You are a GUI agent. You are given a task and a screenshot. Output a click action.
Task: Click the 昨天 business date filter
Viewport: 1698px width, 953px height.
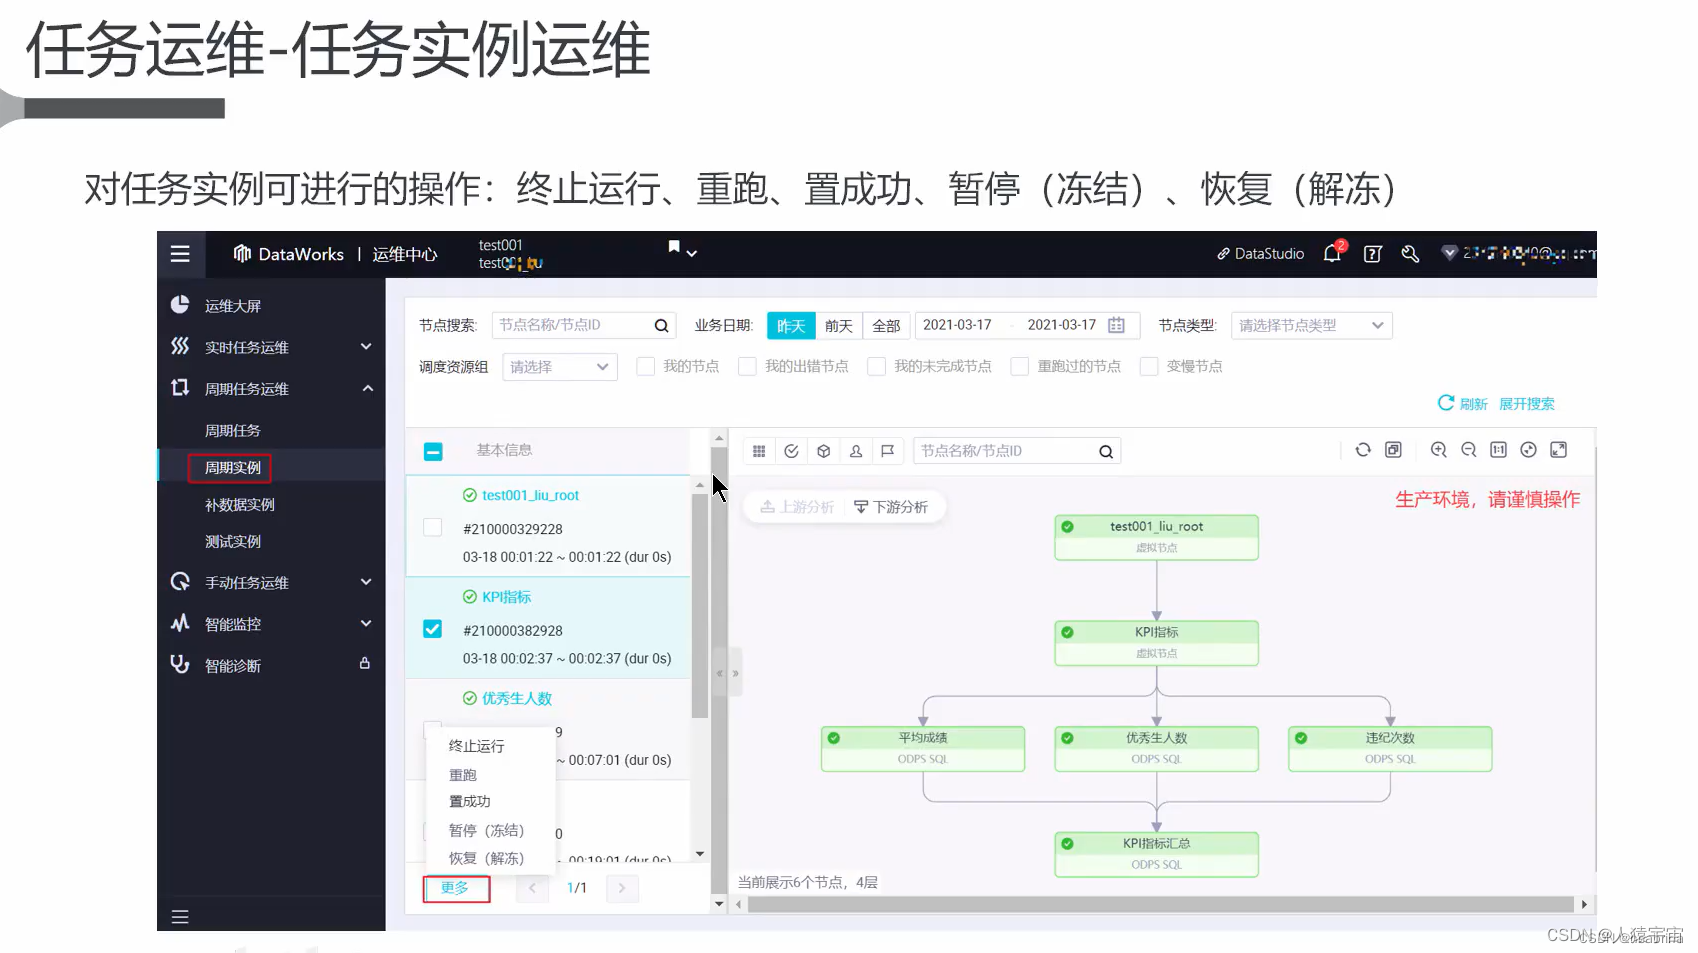[790, 325]
